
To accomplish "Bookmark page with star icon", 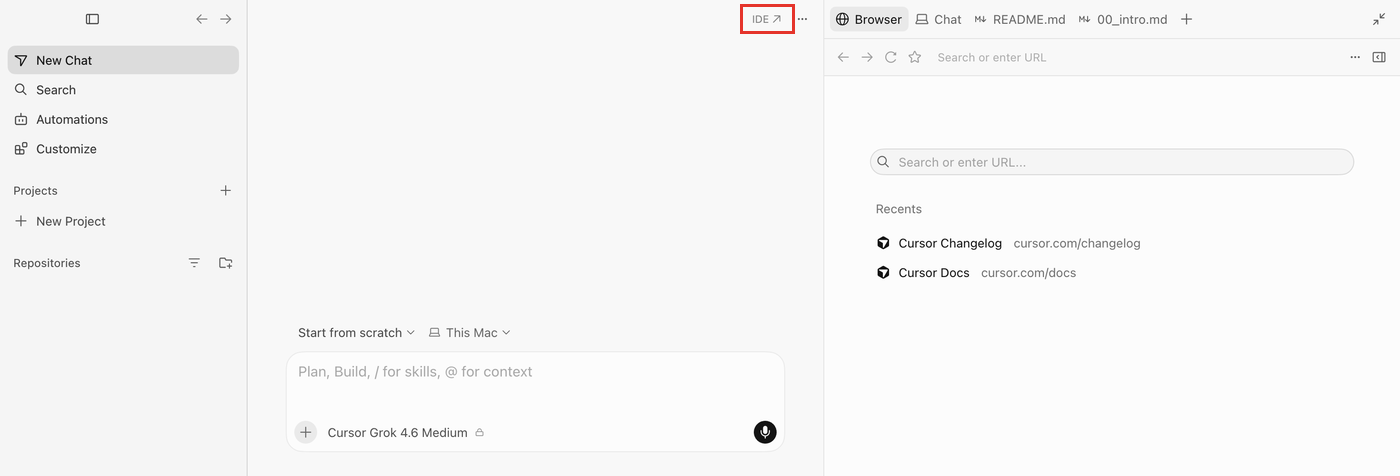I will (914, 57).
